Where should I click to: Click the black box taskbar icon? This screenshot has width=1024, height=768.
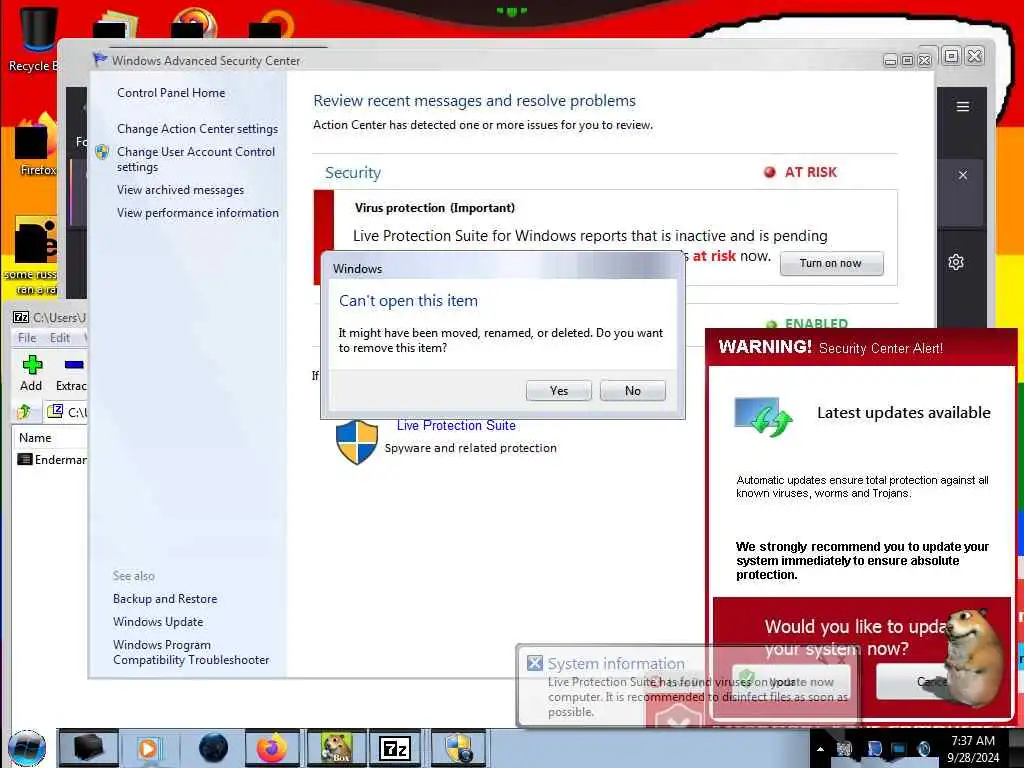coord(88,748)
